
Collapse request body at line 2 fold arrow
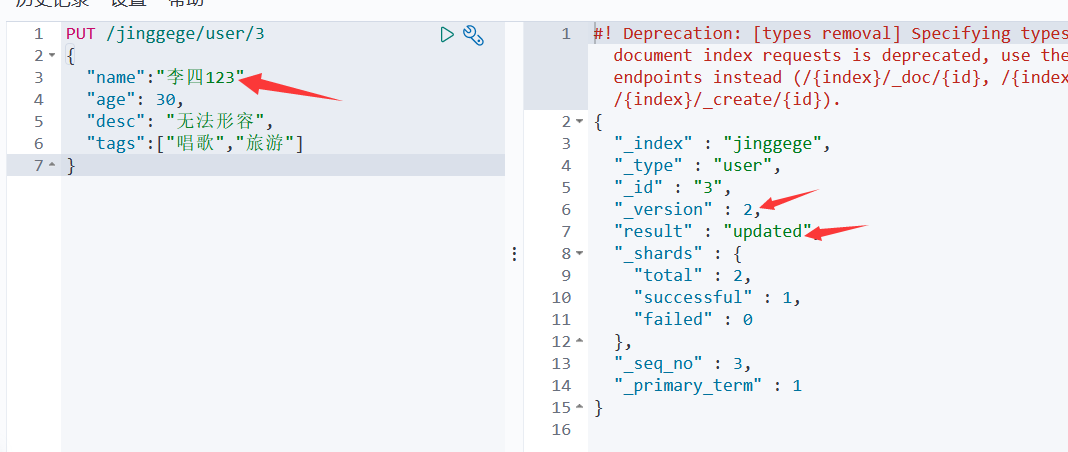[x=52, y=56]
